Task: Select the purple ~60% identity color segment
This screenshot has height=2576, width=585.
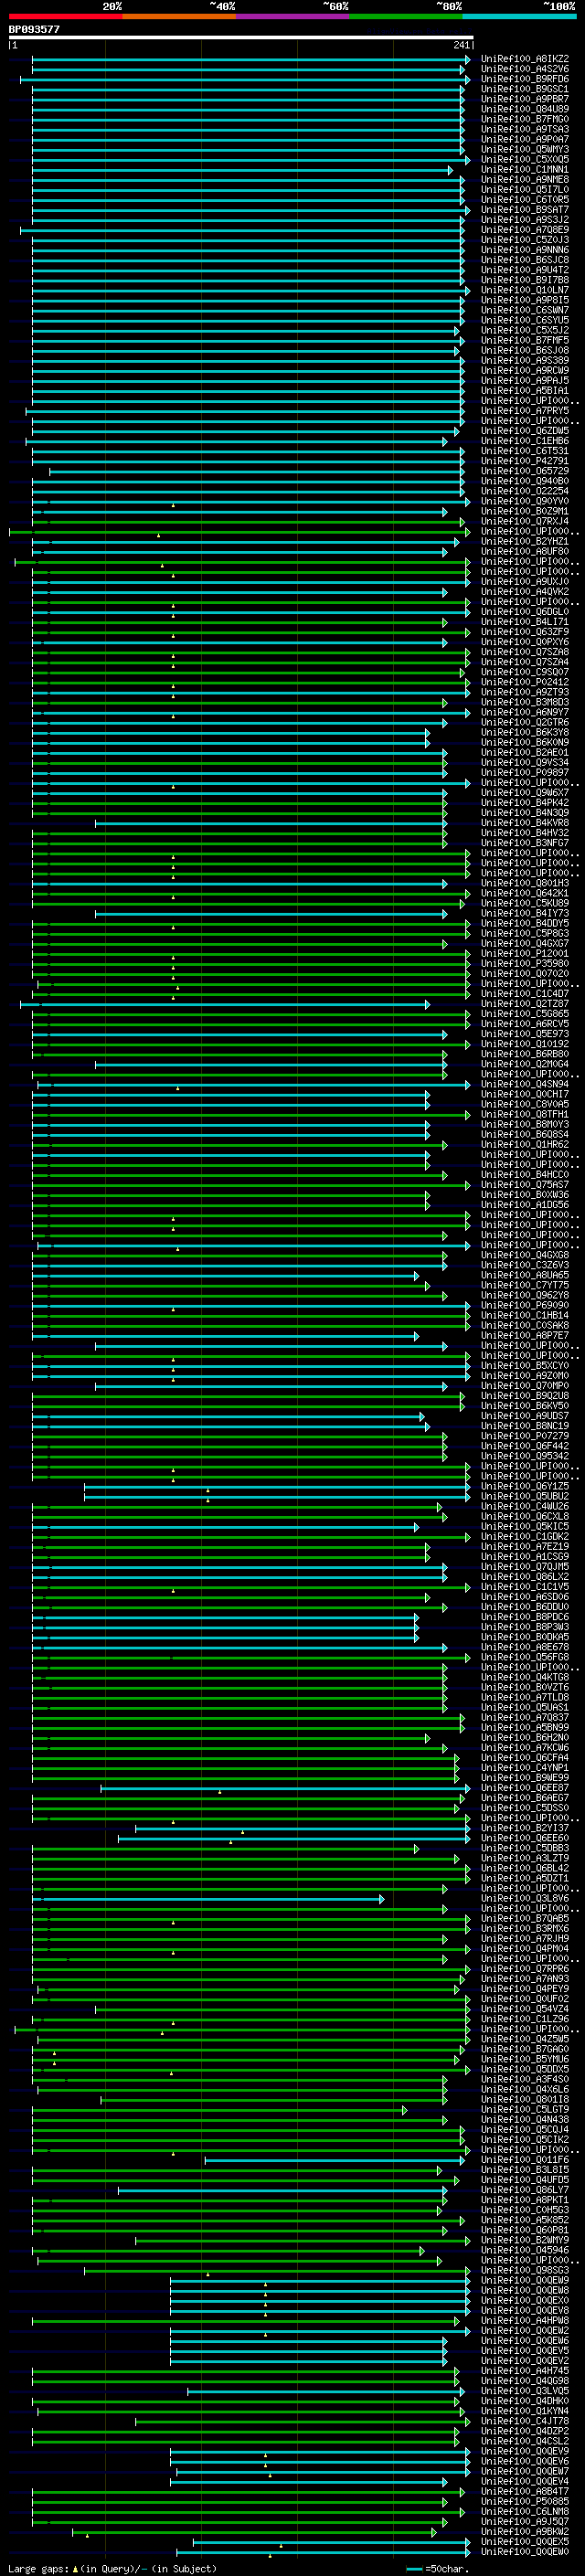Action: pyautogui.click(x=292, y=16)
